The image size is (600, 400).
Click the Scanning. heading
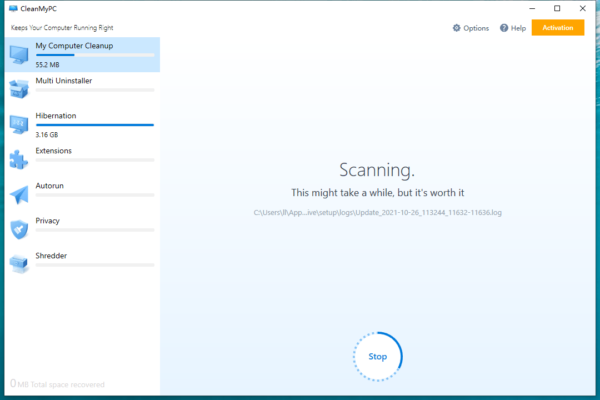tap(377, 170)
